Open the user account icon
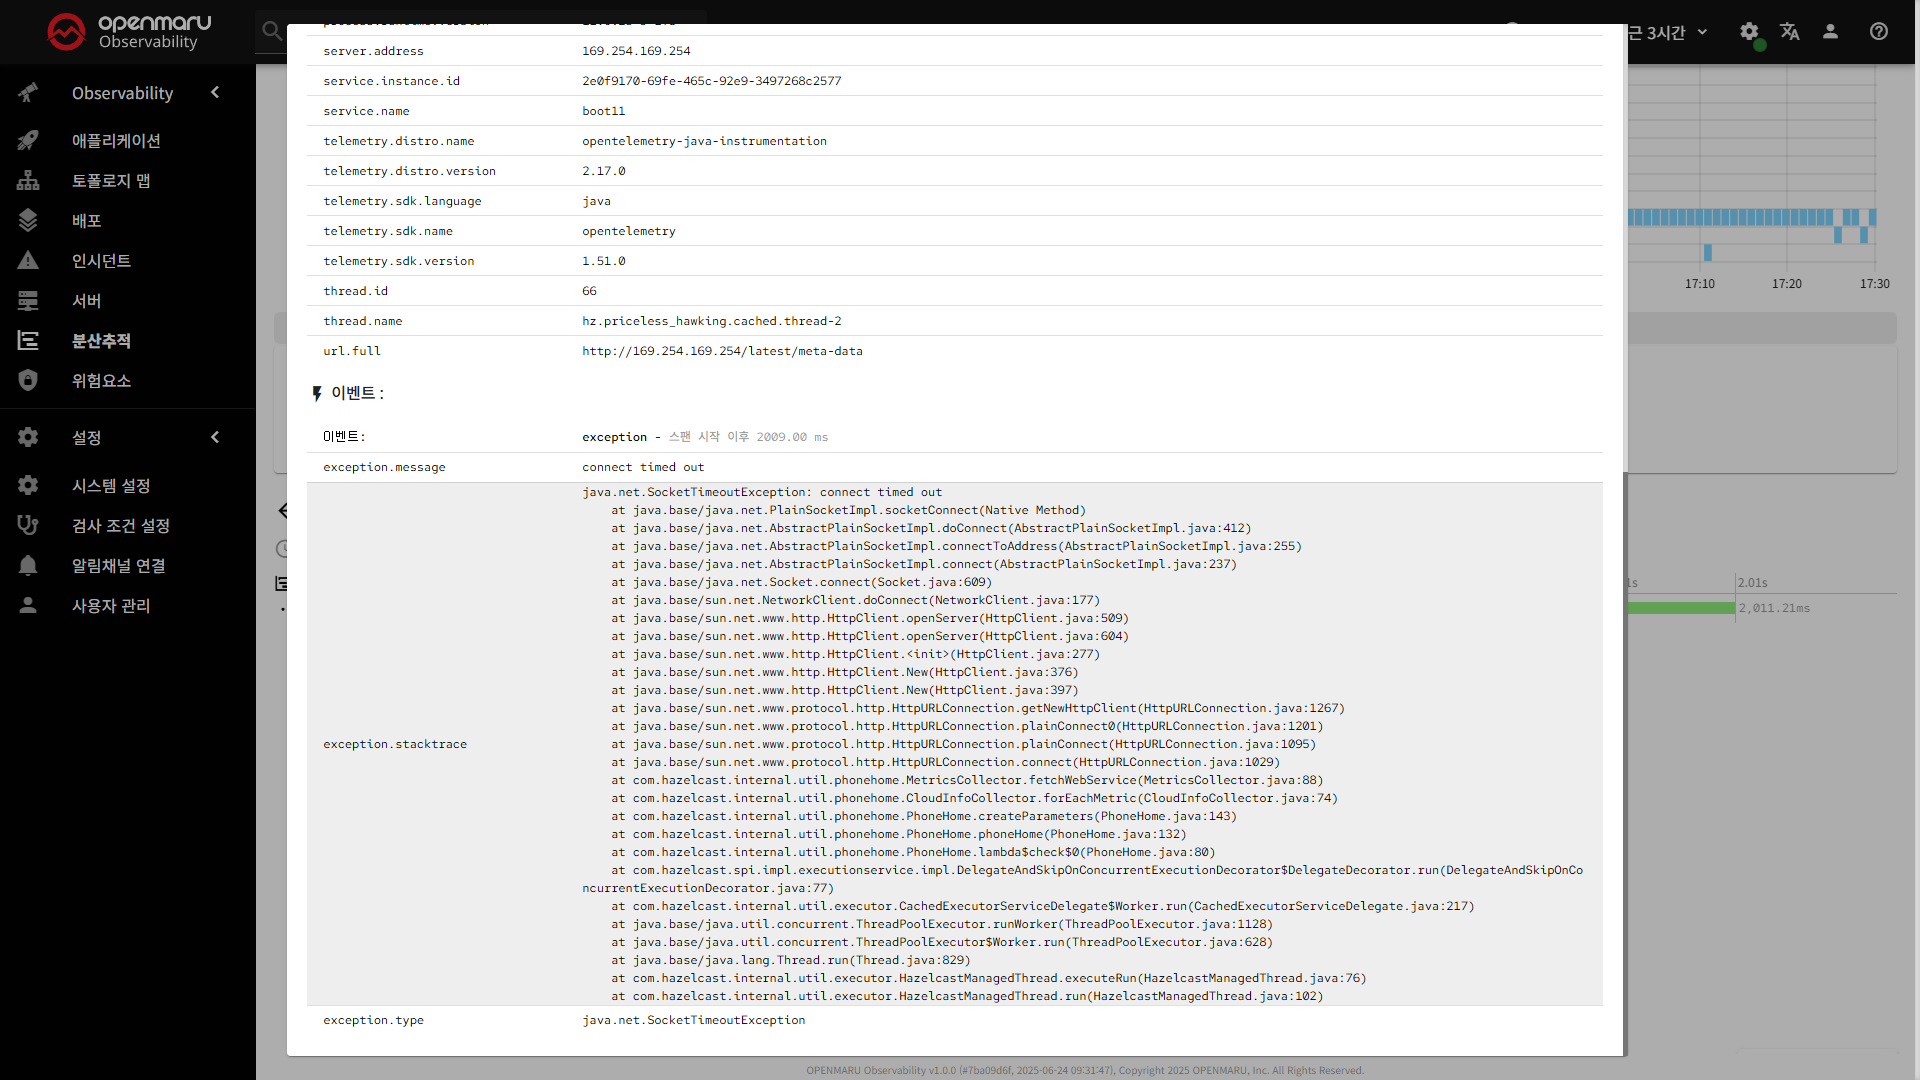 [x=1830, y=32]
